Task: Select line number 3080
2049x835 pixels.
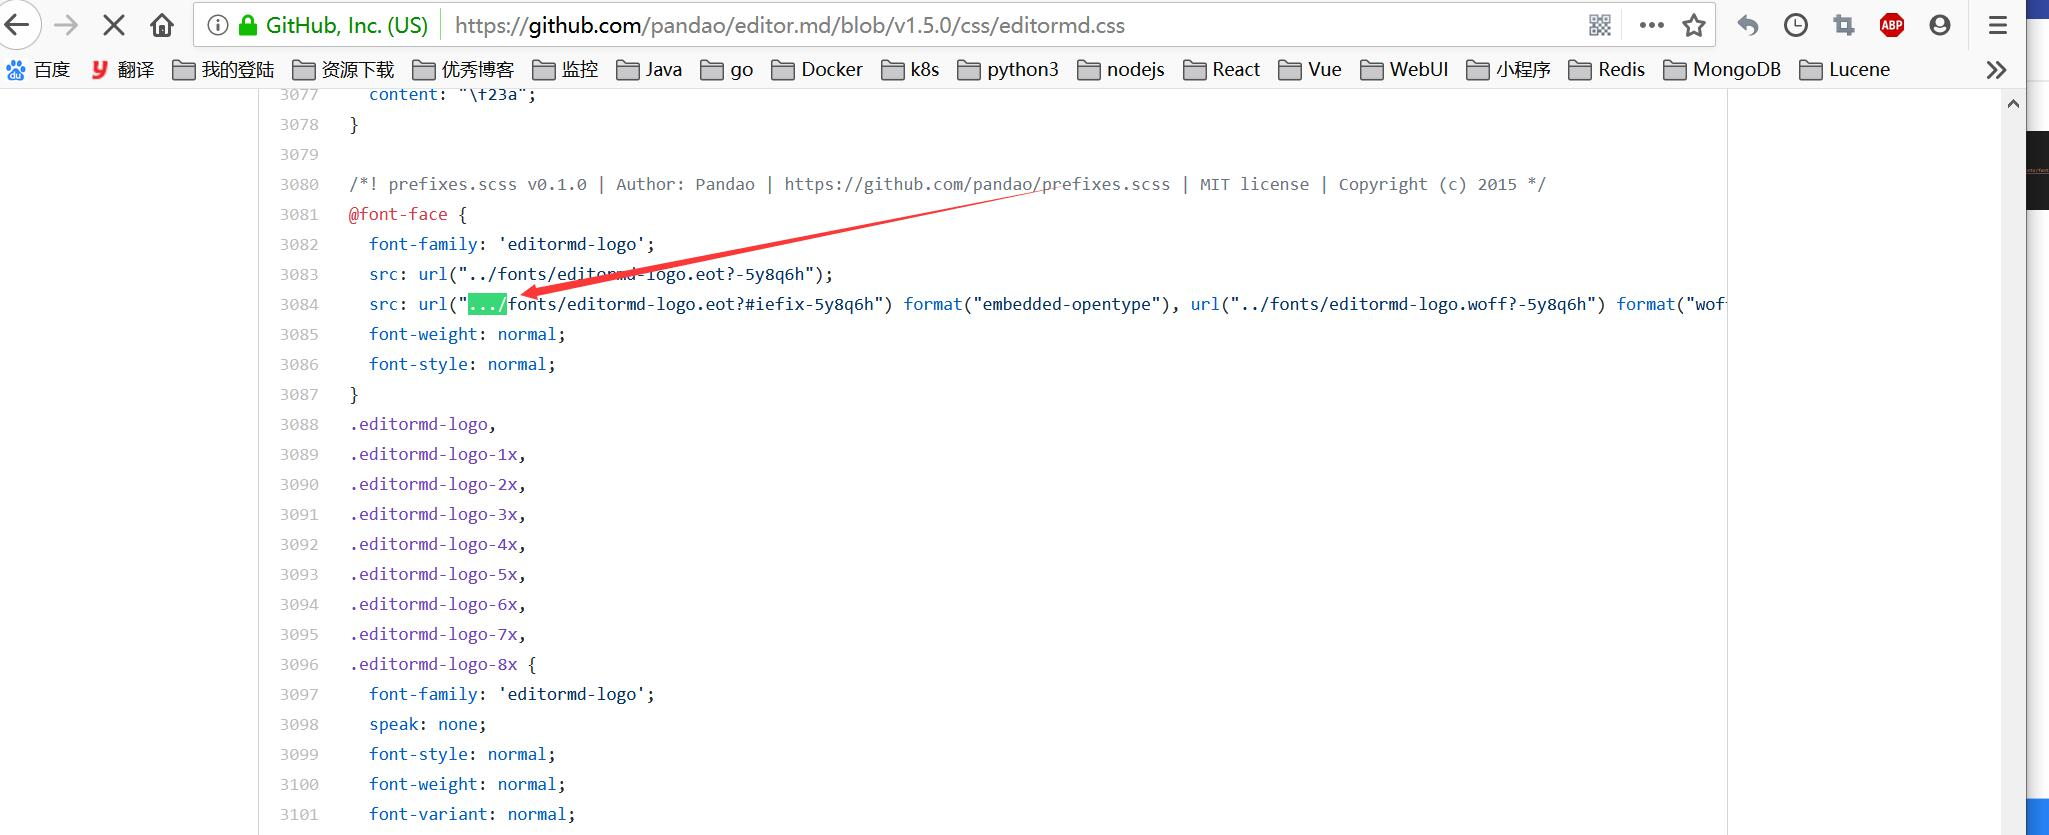Action: pos(299,185)
